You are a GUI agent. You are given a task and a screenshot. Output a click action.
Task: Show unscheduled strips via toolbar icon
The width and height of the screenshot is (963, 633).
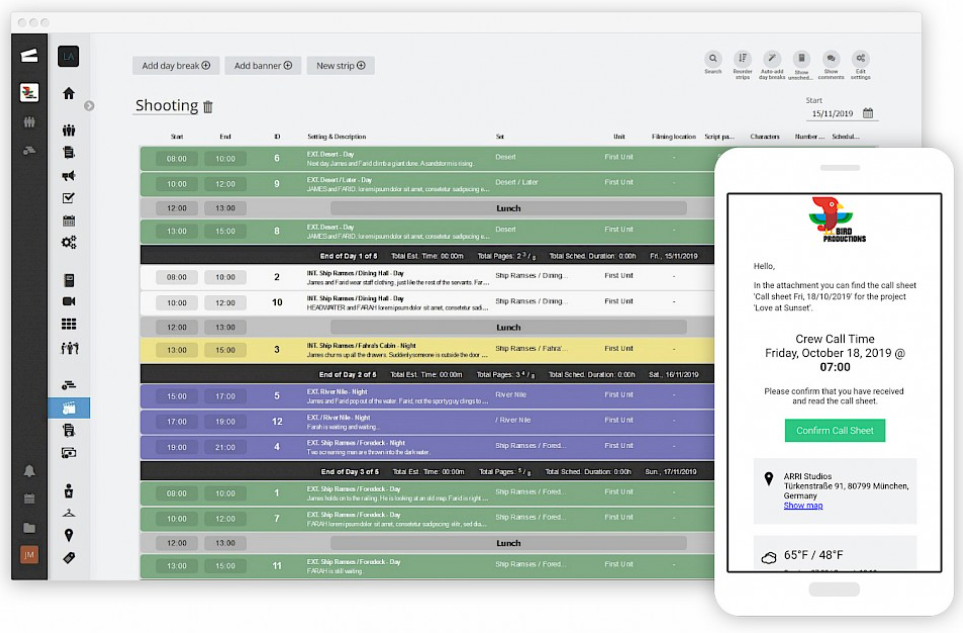[801, 58]
